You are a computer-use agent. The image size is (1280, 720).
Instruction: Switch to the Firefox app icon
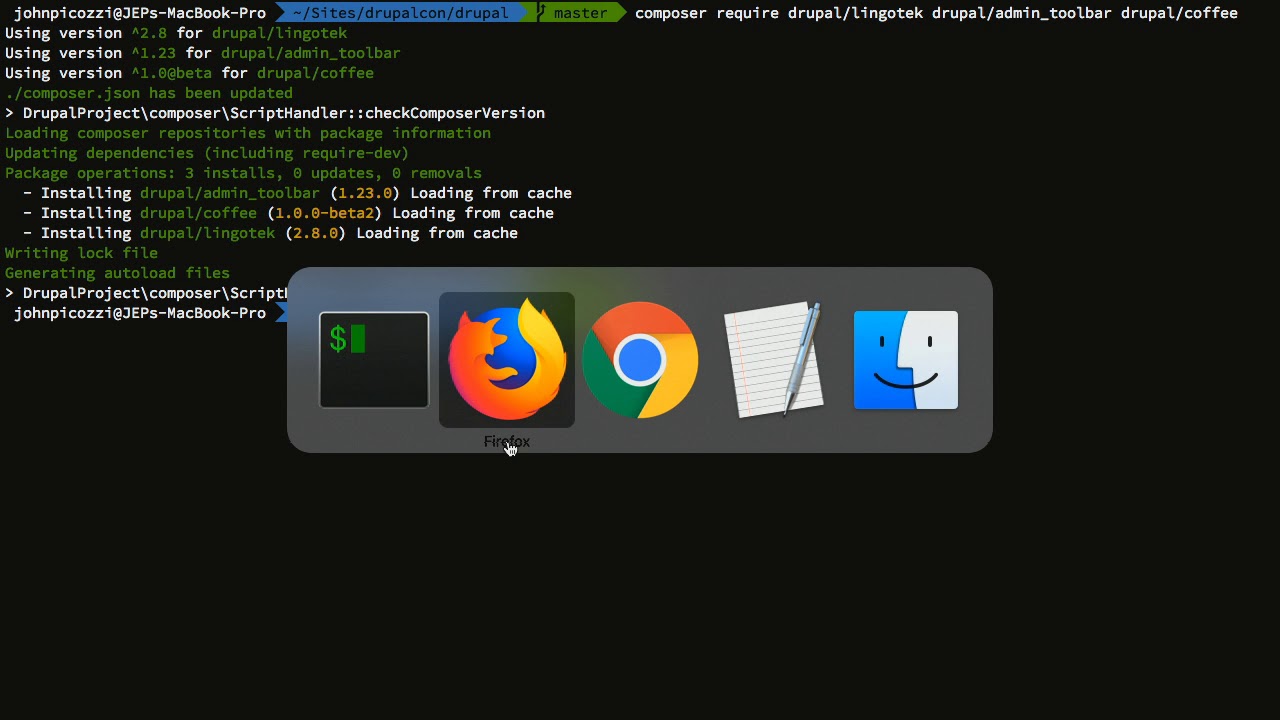[507, 360]
